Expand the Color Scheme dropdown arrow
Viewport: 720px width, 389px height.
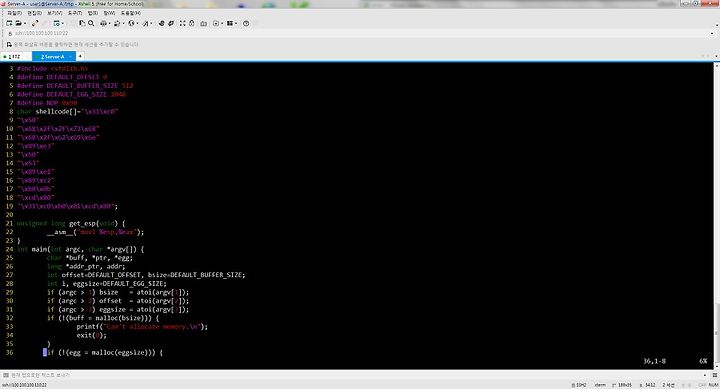pyautogui.click(x=123, y=23)
